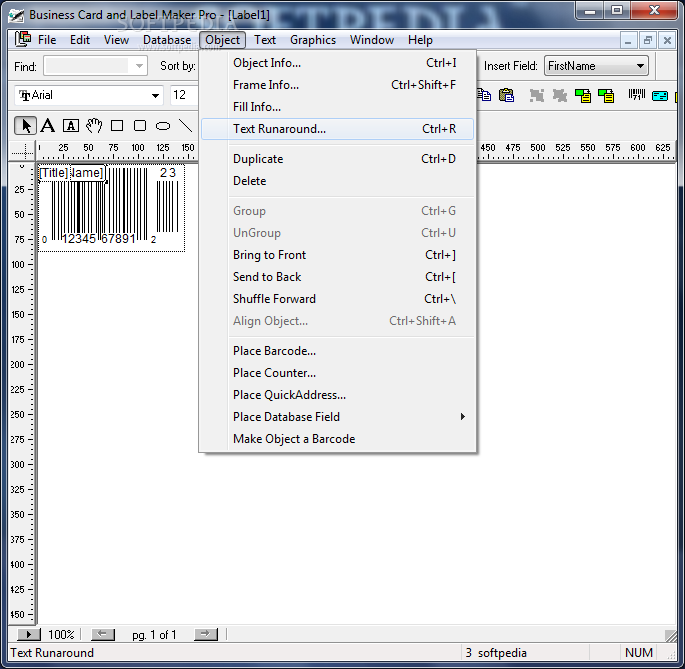Go to previous page with left arrow
Screen dimensions: 685x669
click(103, 634)
